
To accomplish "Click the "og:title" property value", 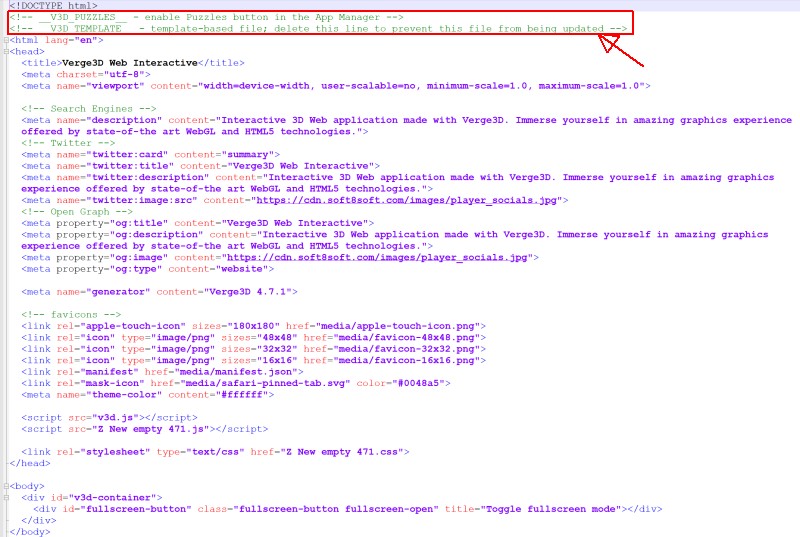I will pos(139,223).
